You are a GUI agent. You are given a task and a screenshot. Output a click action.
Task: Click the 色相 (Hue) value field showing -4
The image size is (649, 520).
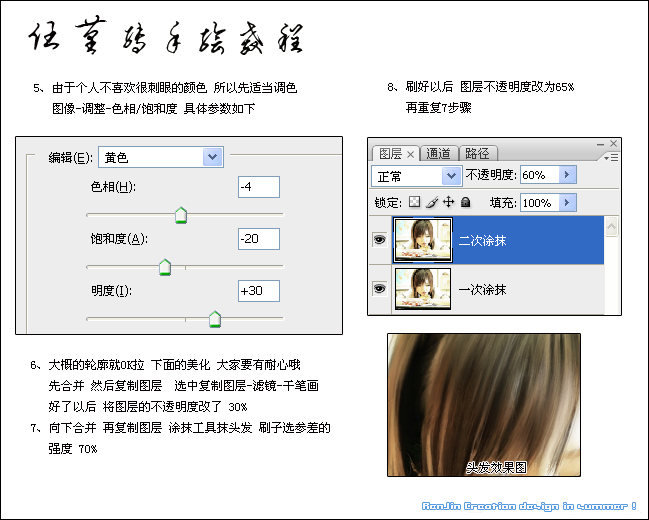coord(259,187)
